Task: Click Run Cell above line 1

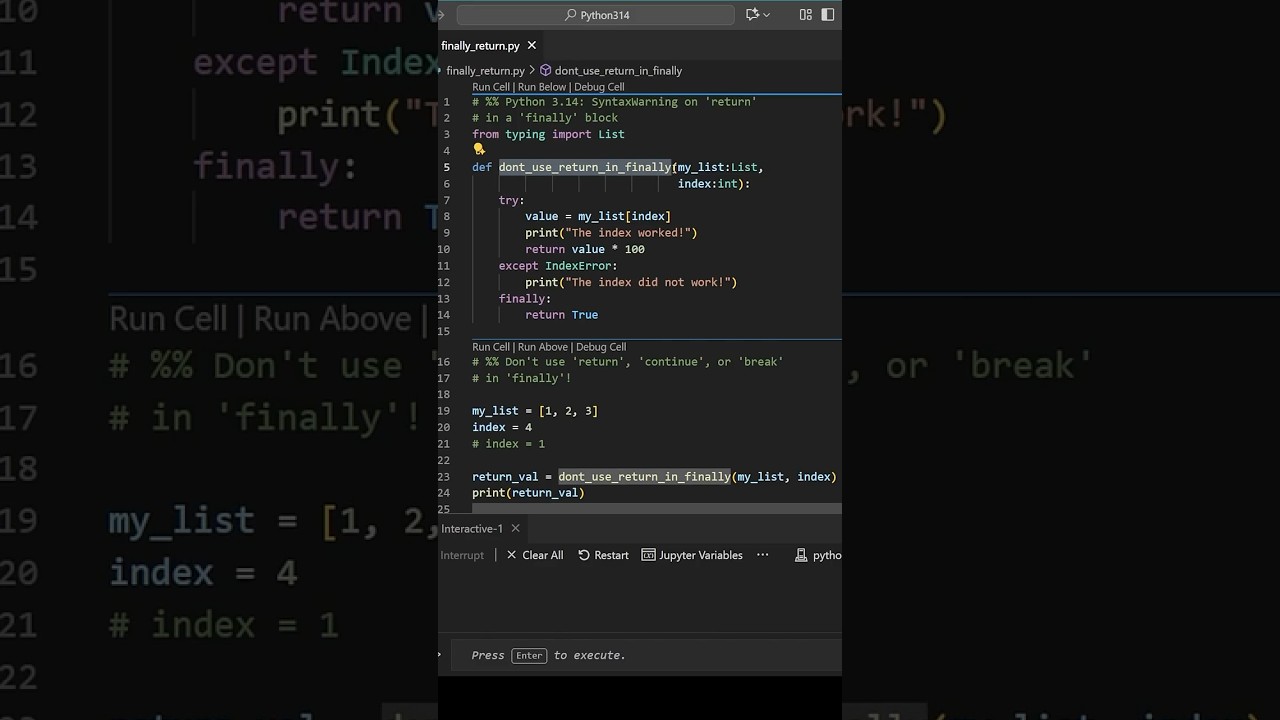Action: tap(491, 87)
